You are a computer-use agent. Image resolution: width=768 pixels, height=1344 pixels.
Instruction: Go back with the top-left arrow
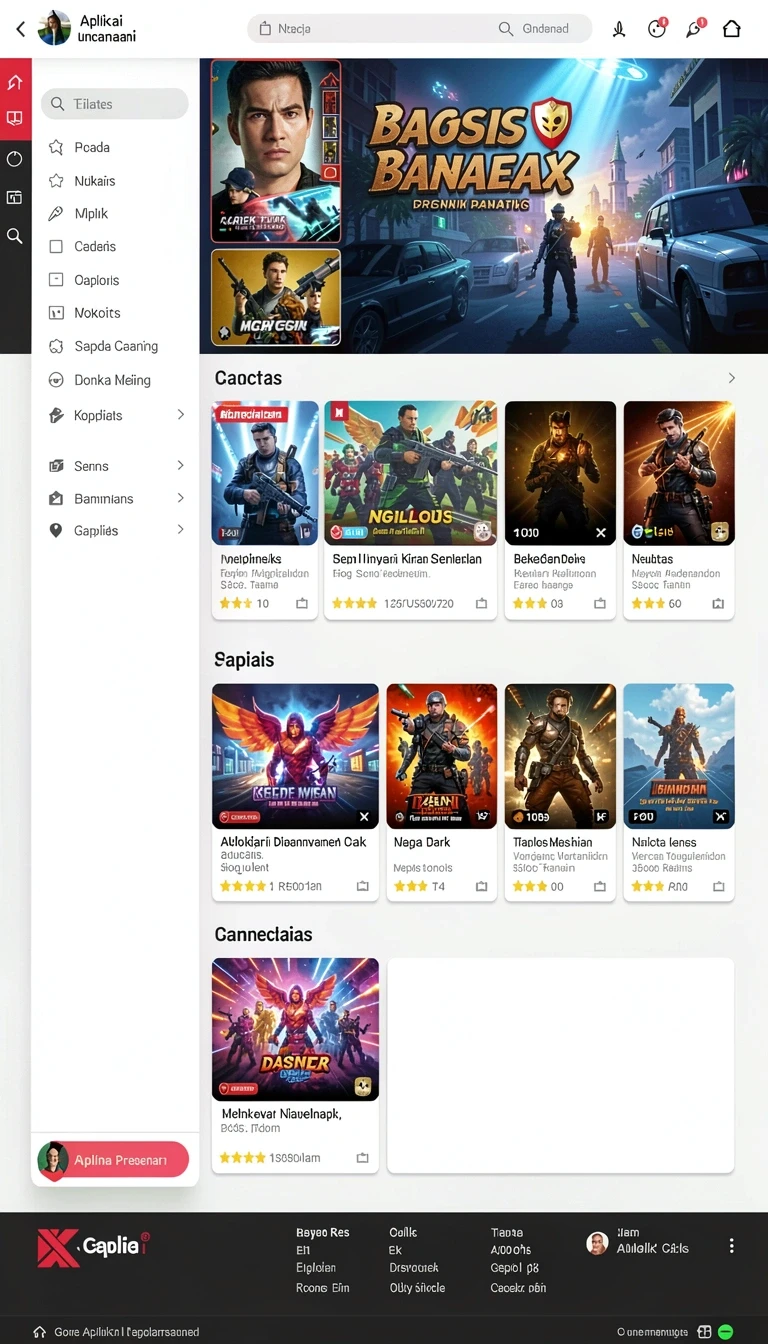20,29
